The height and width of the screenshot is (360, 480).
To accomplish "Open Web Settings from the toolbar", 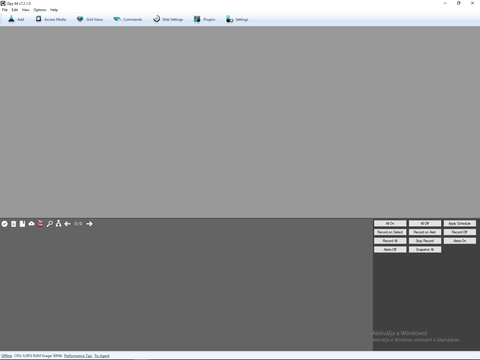I will click(x=168, y=19).
